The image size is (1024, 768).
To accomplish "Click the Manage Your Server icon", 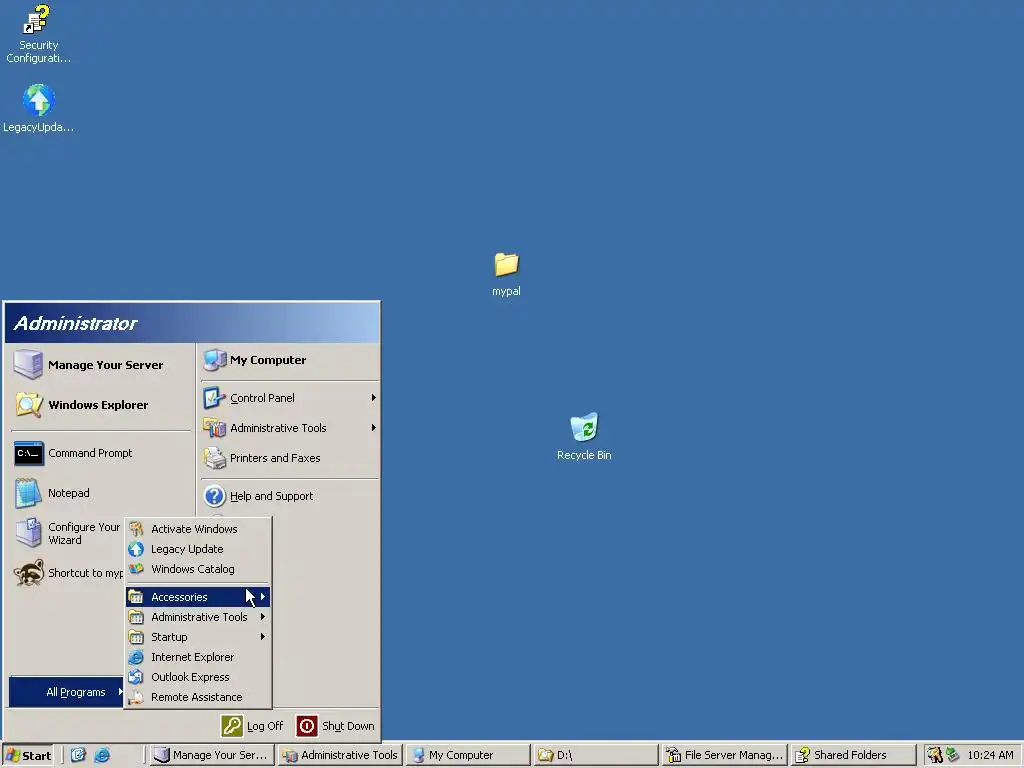I will pos(28,364).
